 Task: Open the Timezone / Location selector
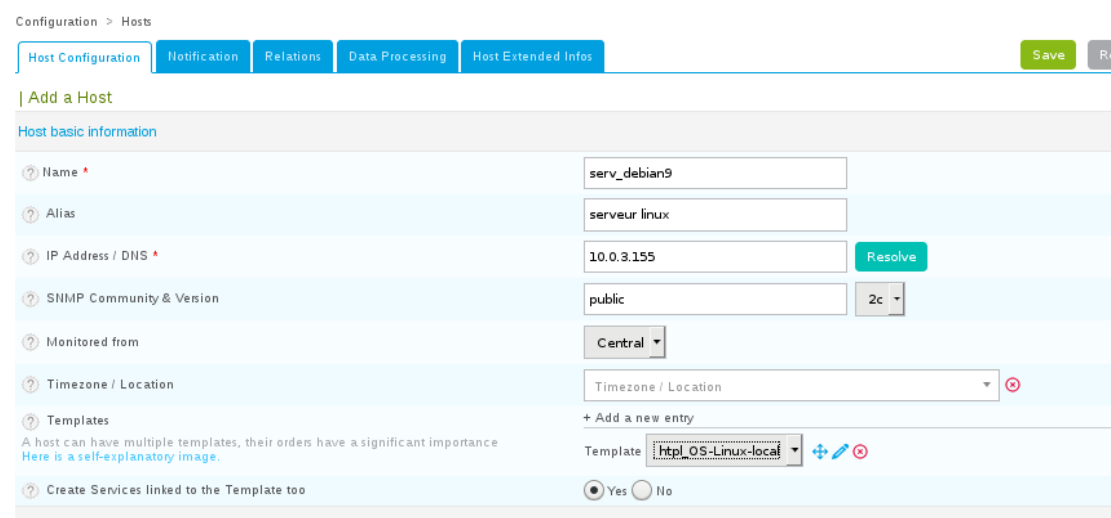[x=790, y=386]
